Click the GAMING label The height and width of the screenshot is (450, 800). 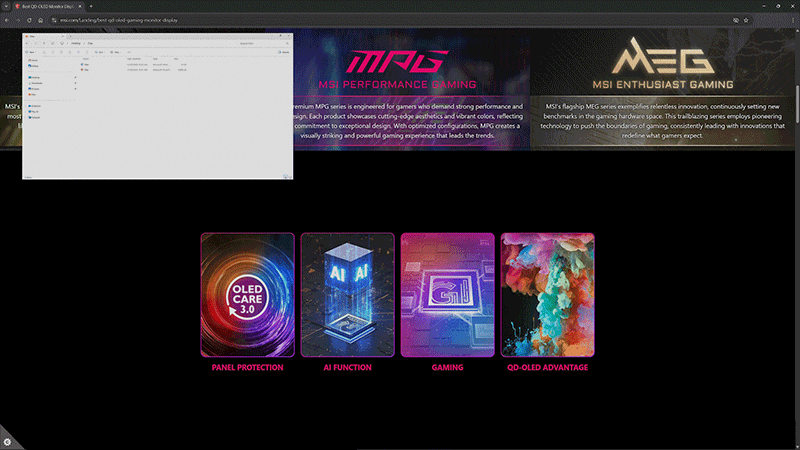(x=447, y=367)
